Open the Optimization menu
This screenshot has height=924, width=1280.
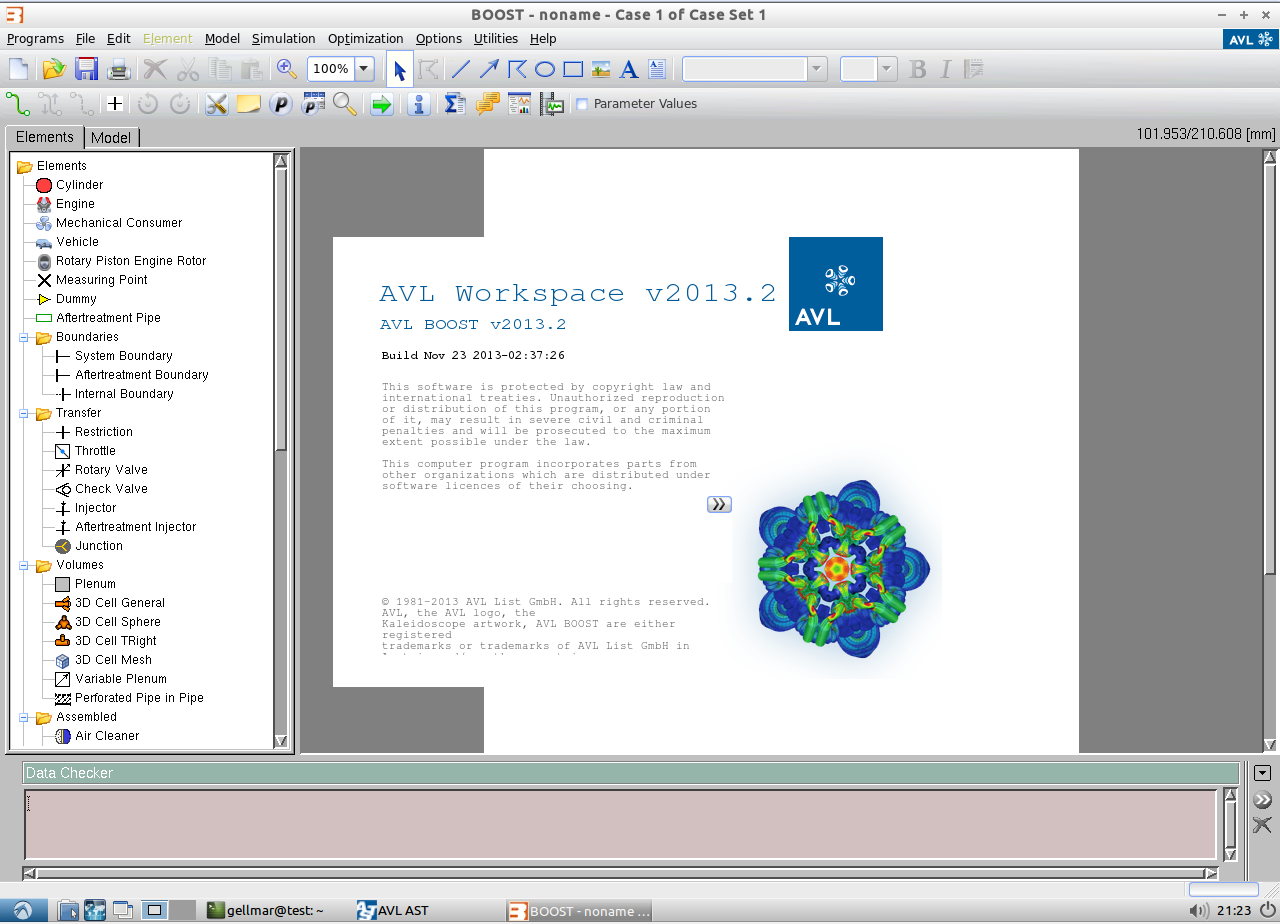tap(366, 39)
